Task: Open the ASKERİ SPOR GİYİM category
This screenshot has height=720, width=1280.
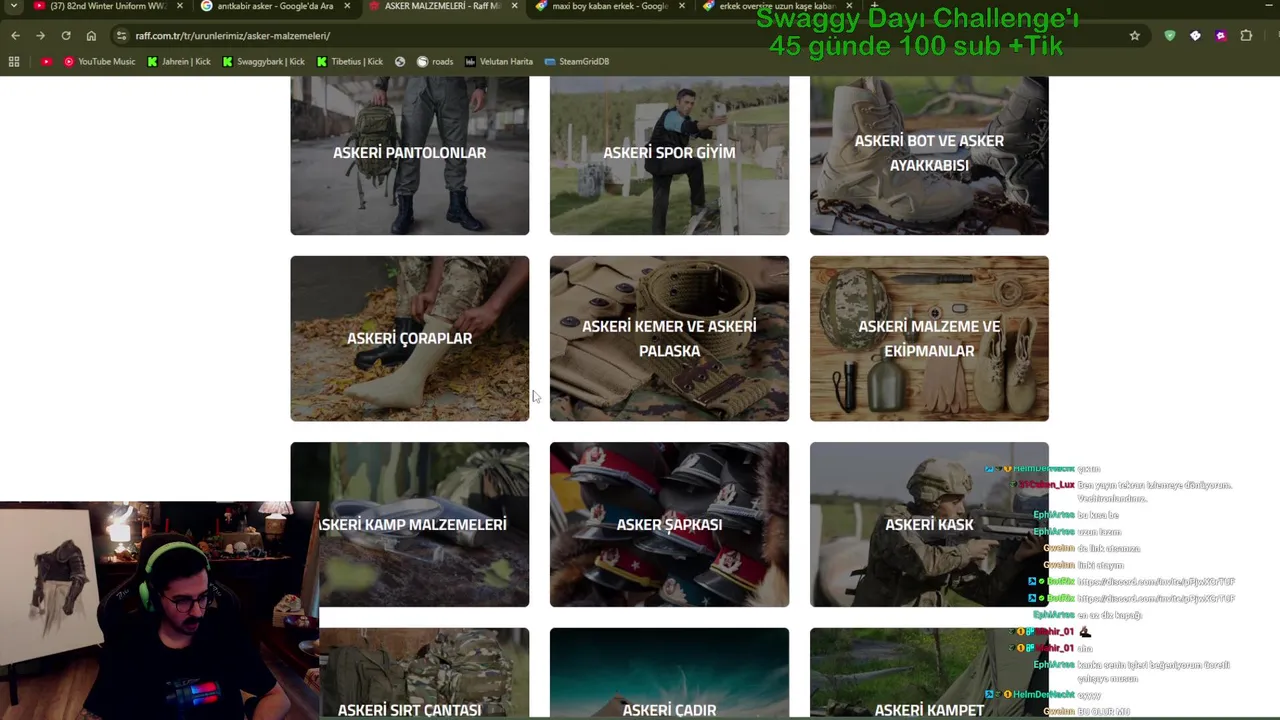Action: [x=669, y=155]
